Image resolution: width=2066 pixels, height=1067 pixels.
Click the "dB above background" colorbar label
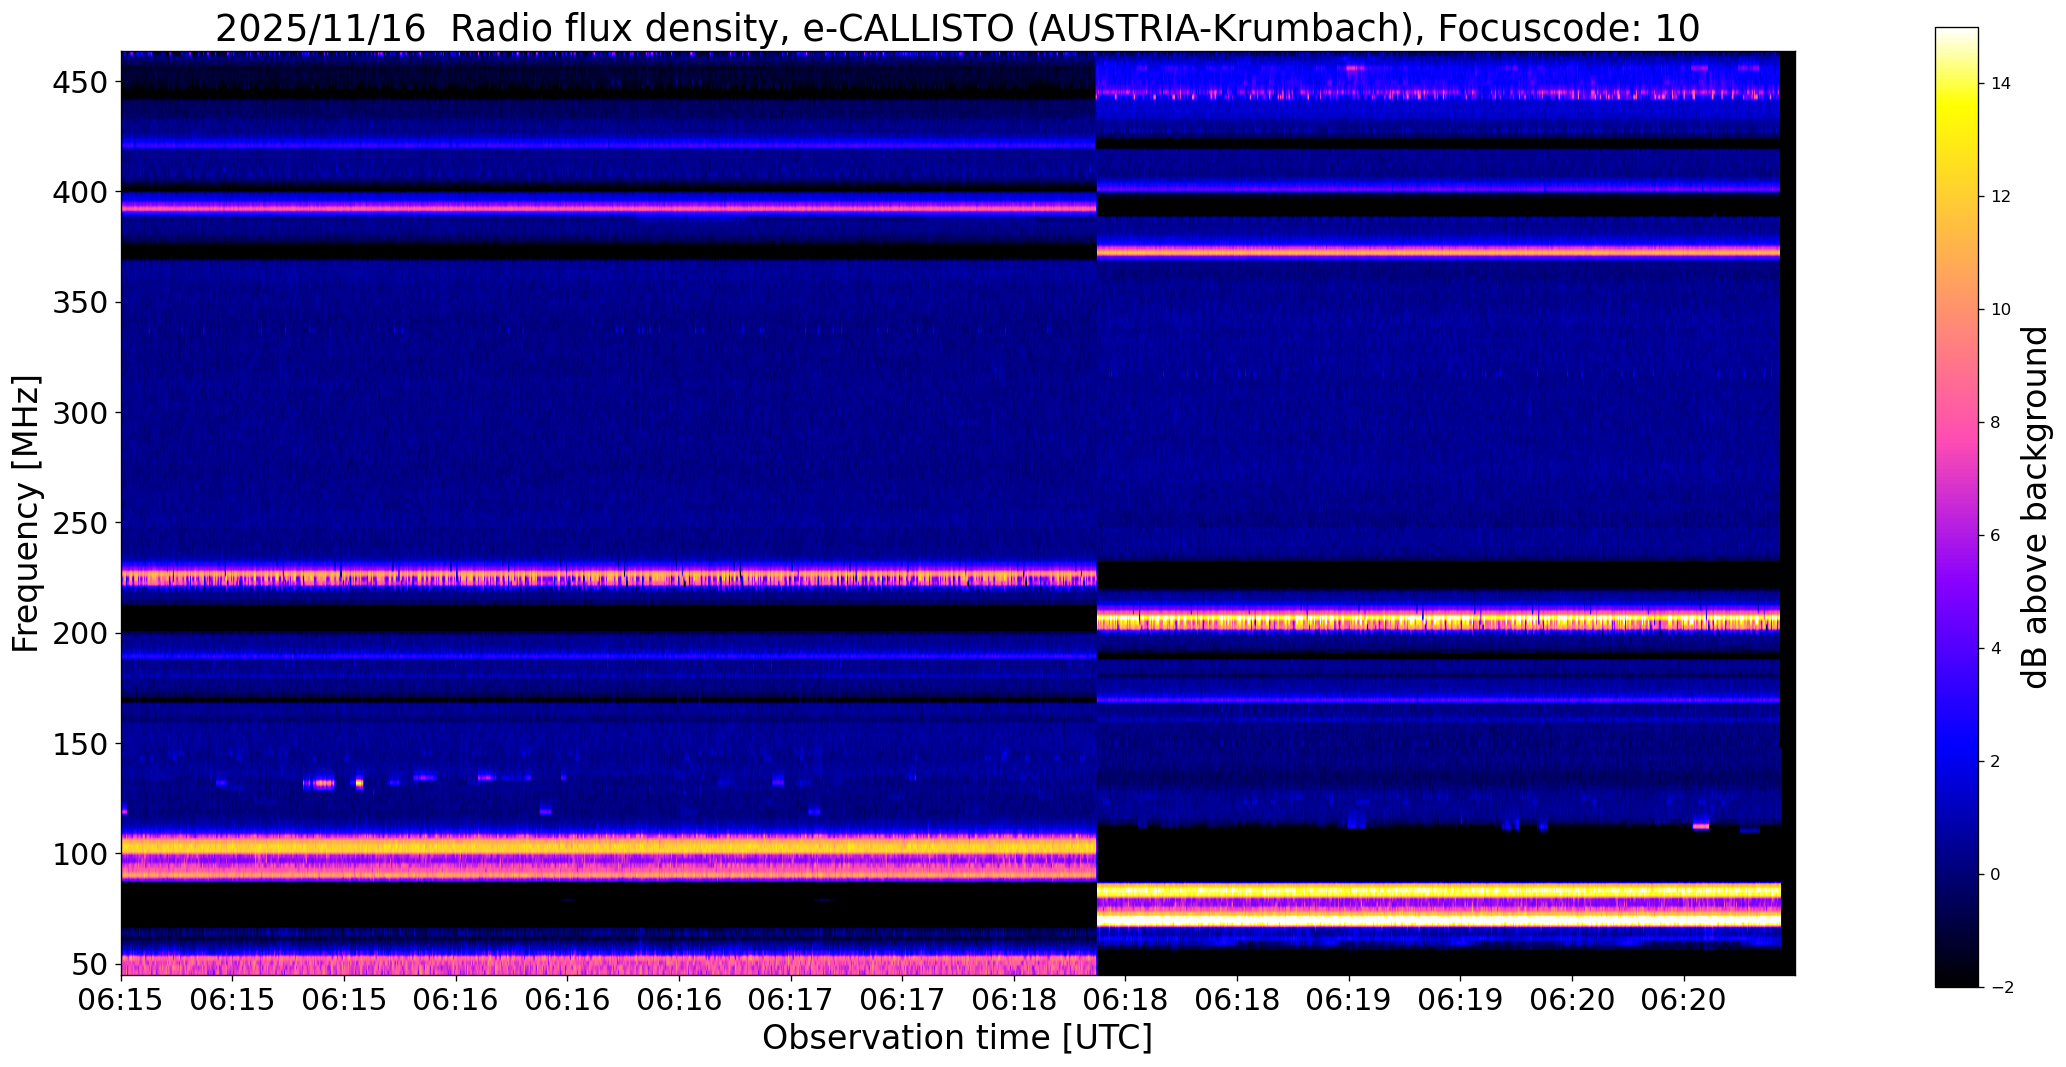2035,507
